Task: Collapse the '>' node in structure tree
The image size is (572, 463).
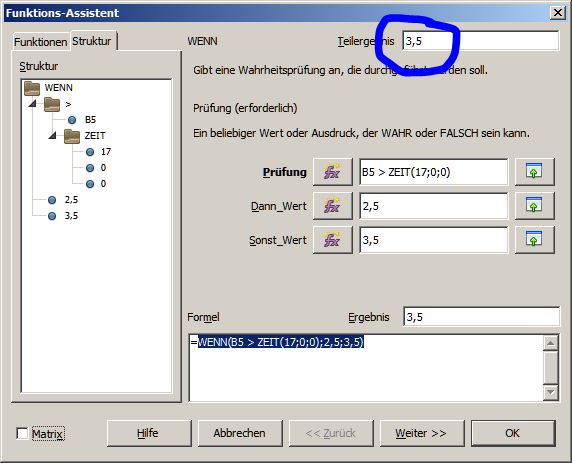Action: [x=33, y=104]
